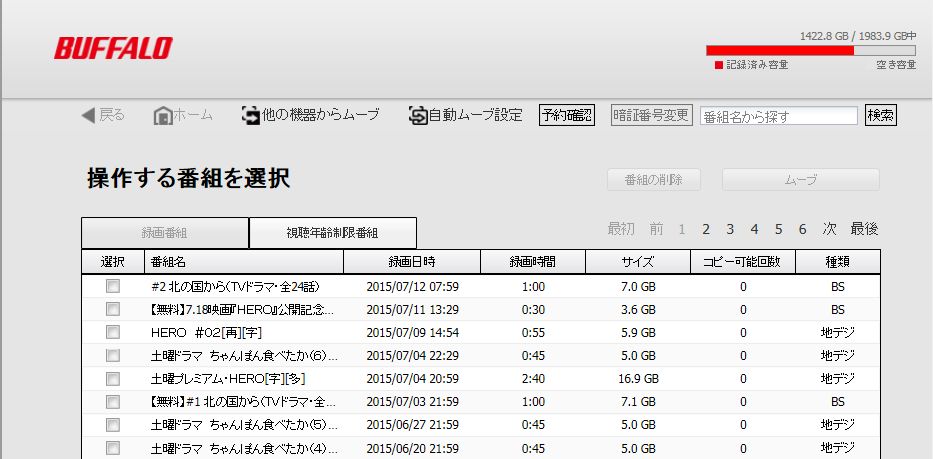
Task: Click the サイズ column header
Action: pyautogui.click(x=638, y=261)
